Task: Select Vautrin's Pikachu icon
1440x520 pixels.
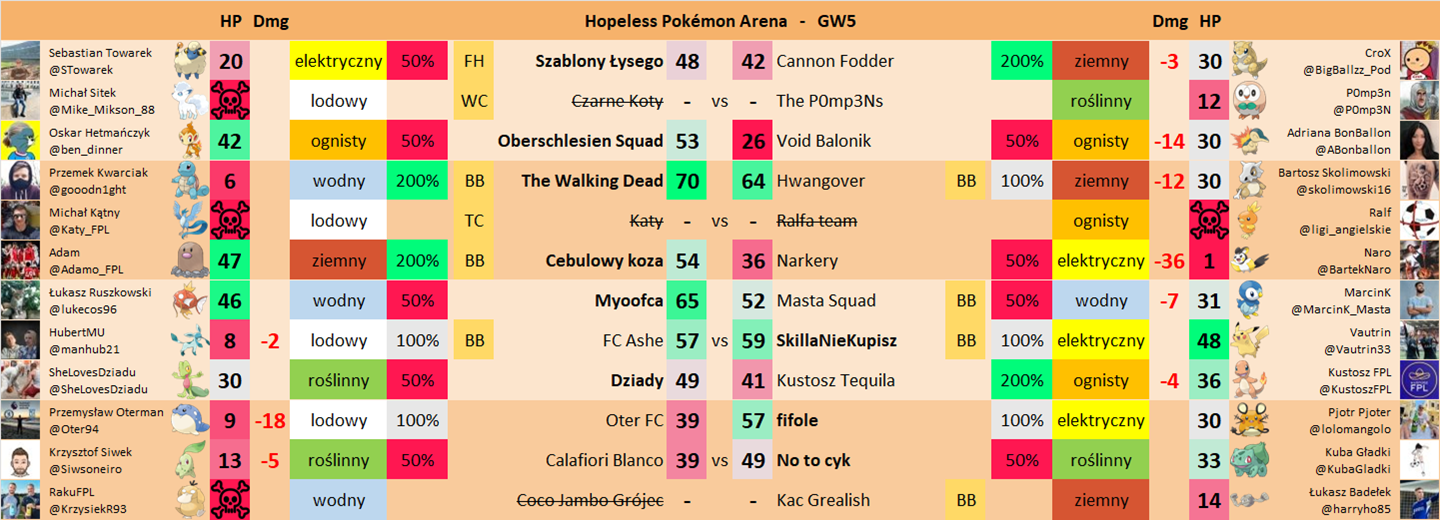Action: pyautogui.click(x=1248, y=341)
